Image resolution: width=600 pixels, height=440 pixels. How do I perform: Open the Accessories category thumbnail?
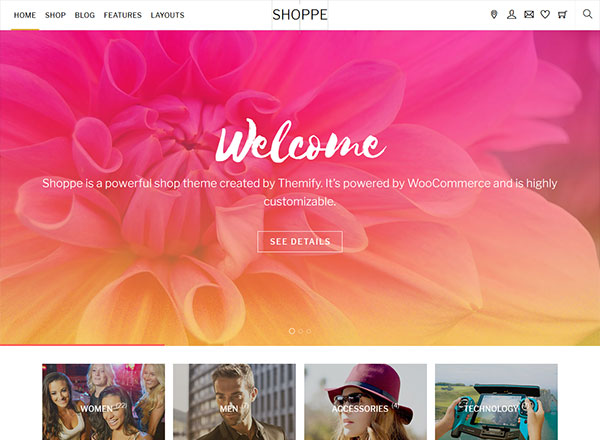(x=365, y=402)
